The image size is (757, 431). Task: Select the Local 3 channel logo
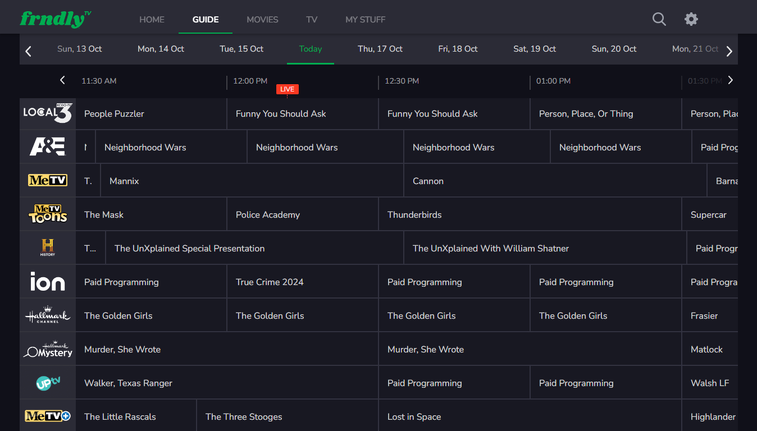click(x=48, y=113)
